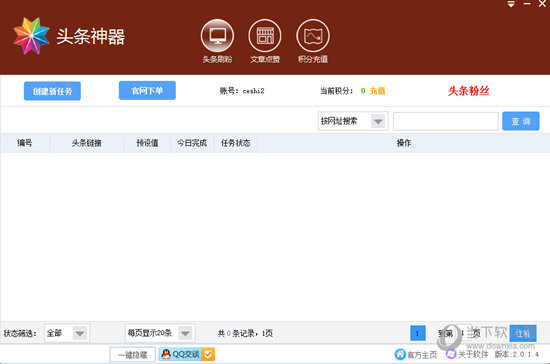Viewport: 550px width, 364px height.
Task: Click the 任务状态 column header
Action: tap(236, 143)
